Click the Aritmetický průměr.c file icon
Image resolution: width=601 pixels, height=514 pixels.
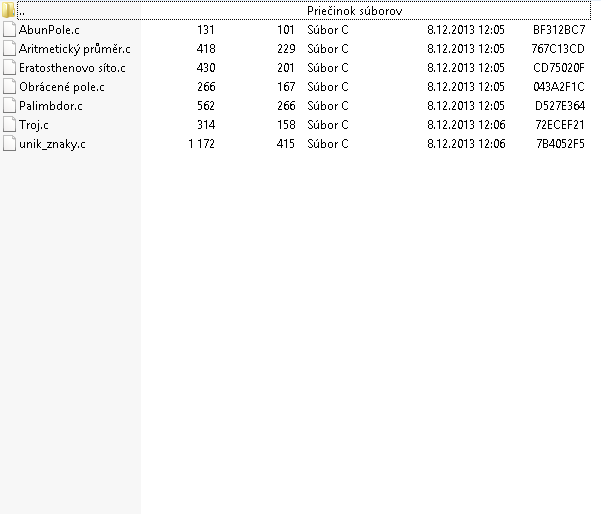(x=9, y=49)
